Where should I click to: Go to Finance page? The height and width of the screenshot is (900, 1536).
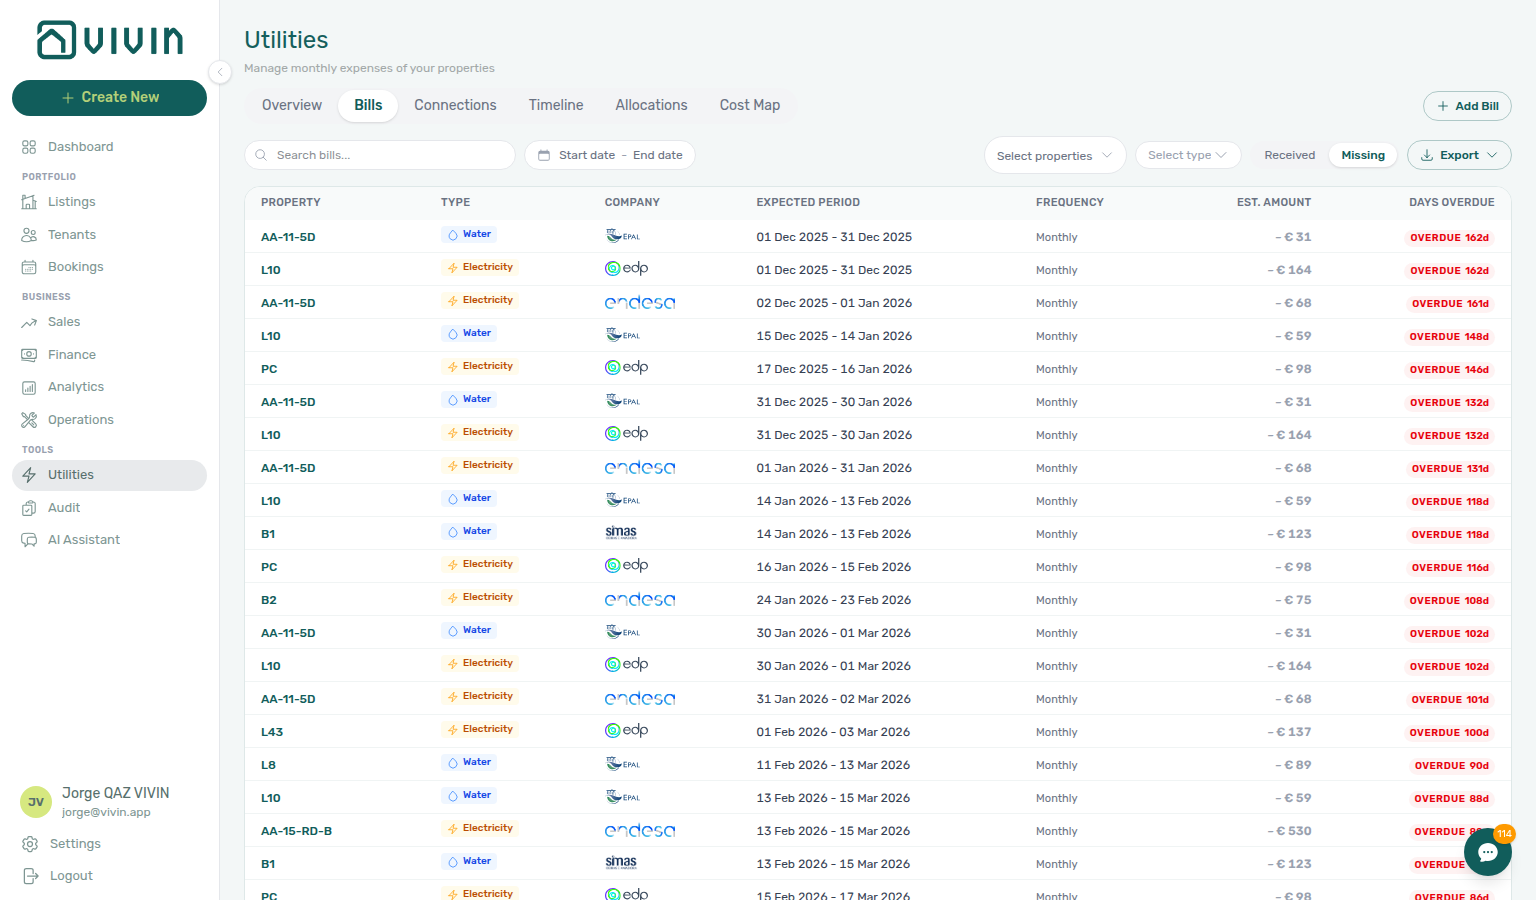pyautogui.click(x=71, y=355)
